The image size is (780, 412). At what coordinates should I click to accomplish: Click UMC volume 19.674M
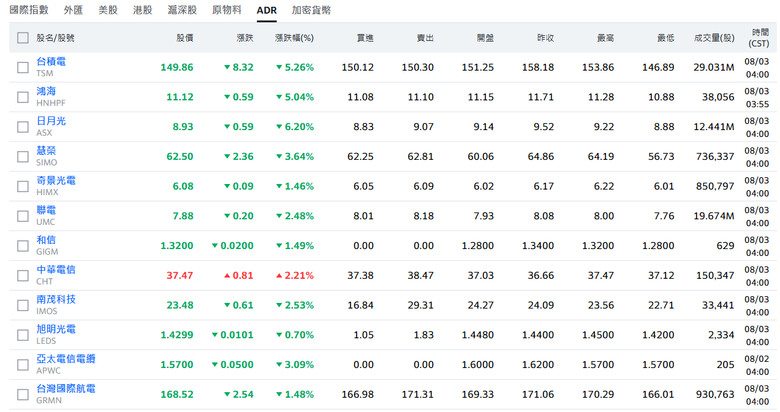(x=714, y=216)
